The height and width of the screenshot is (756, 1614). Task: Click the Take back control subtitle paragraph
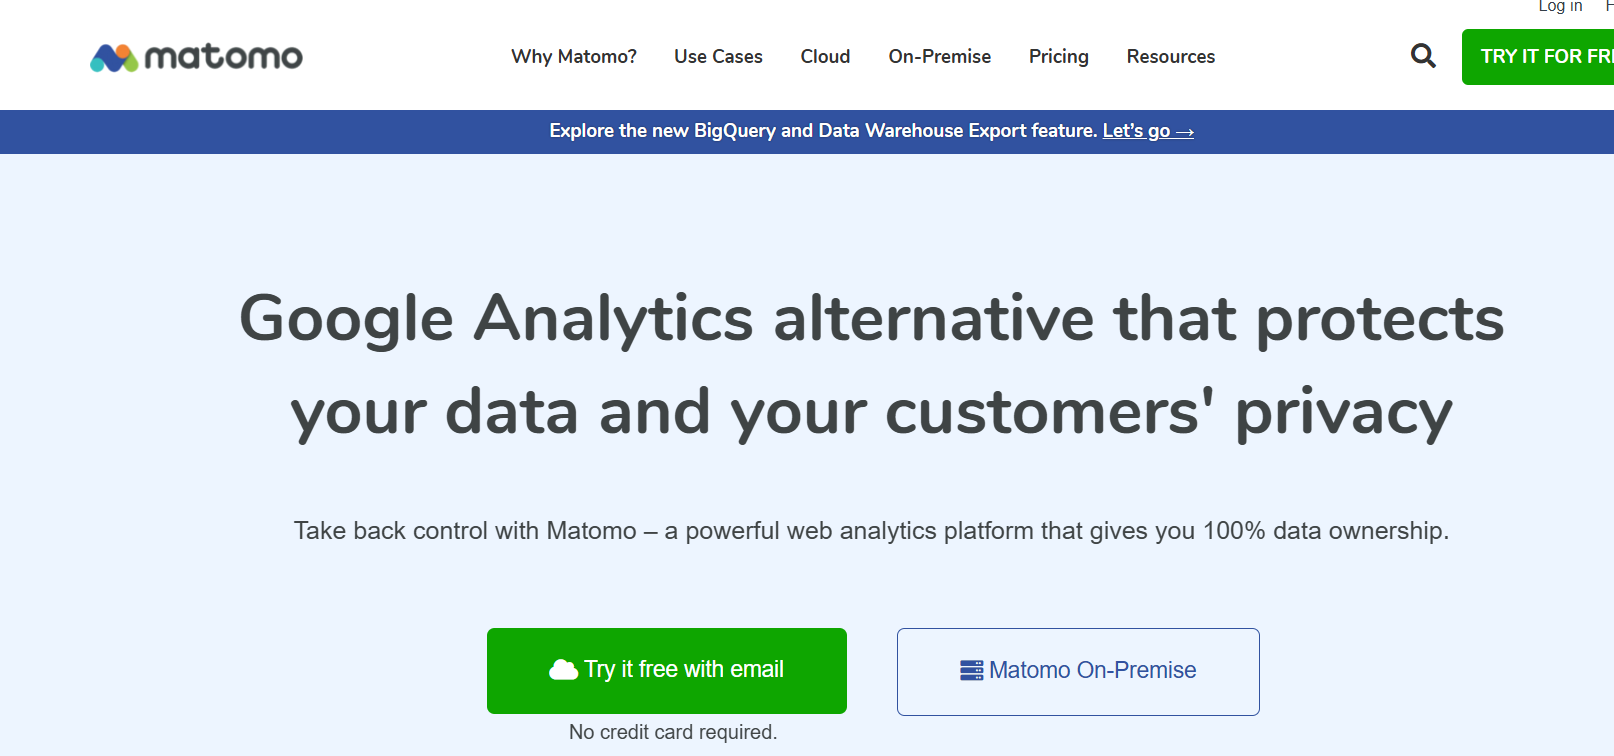(x=871, y=531)
